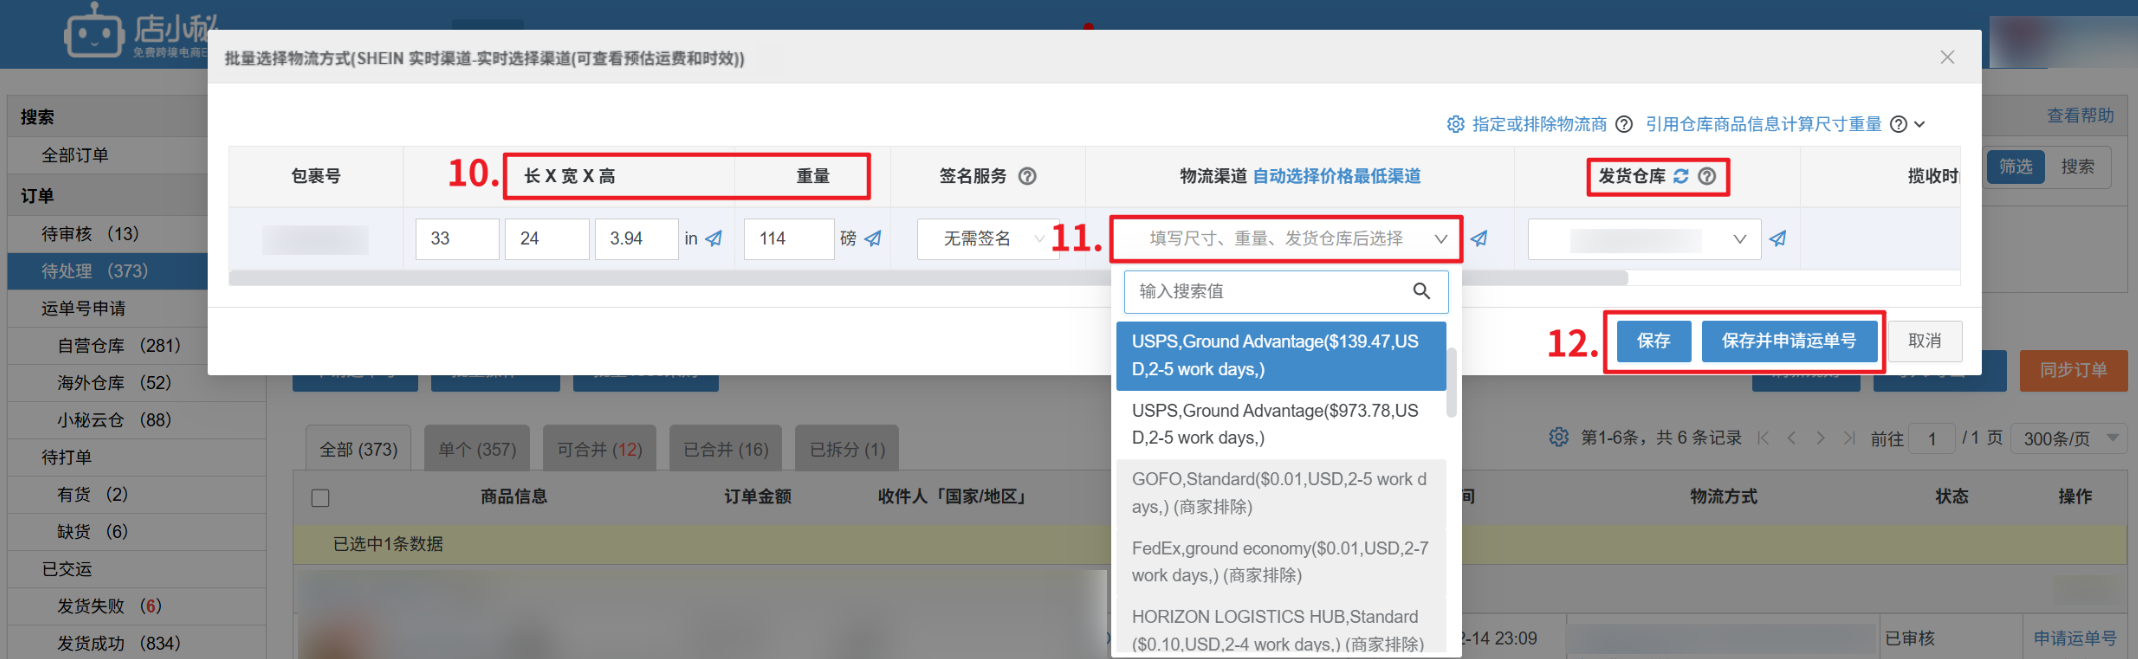This screenshot has height=659, width=2138.
Task: Click the weight input field showing 114
Action: click(x=789, y=239)
